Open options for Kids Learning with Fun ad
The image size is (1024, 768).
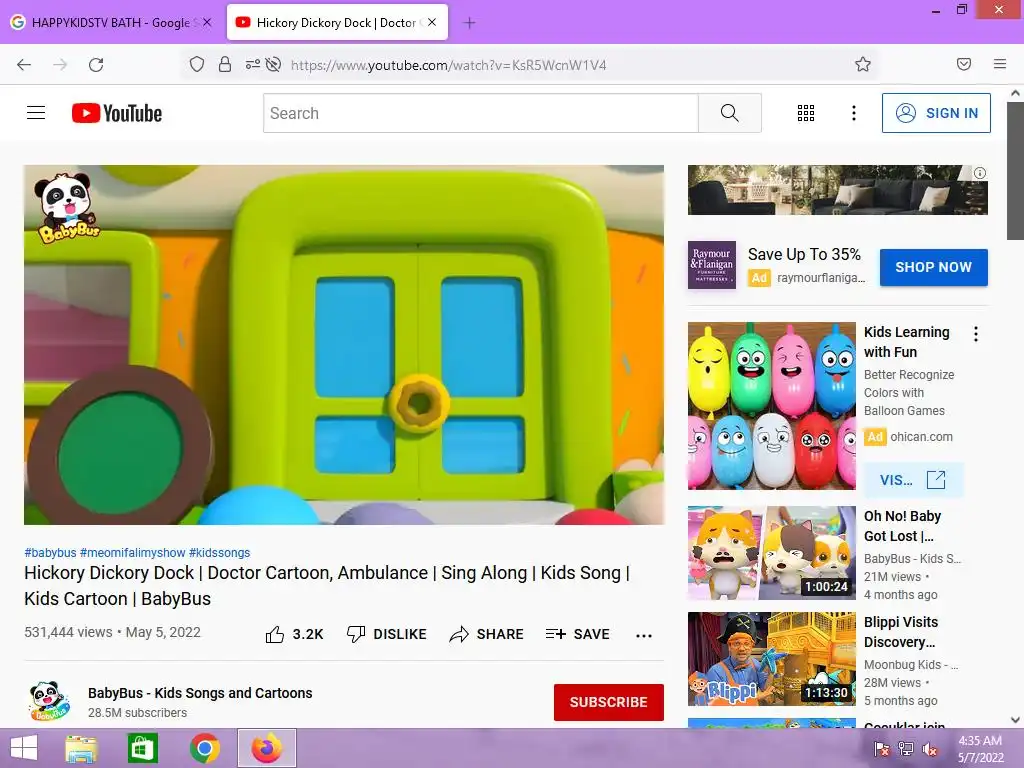click(976, 334)
